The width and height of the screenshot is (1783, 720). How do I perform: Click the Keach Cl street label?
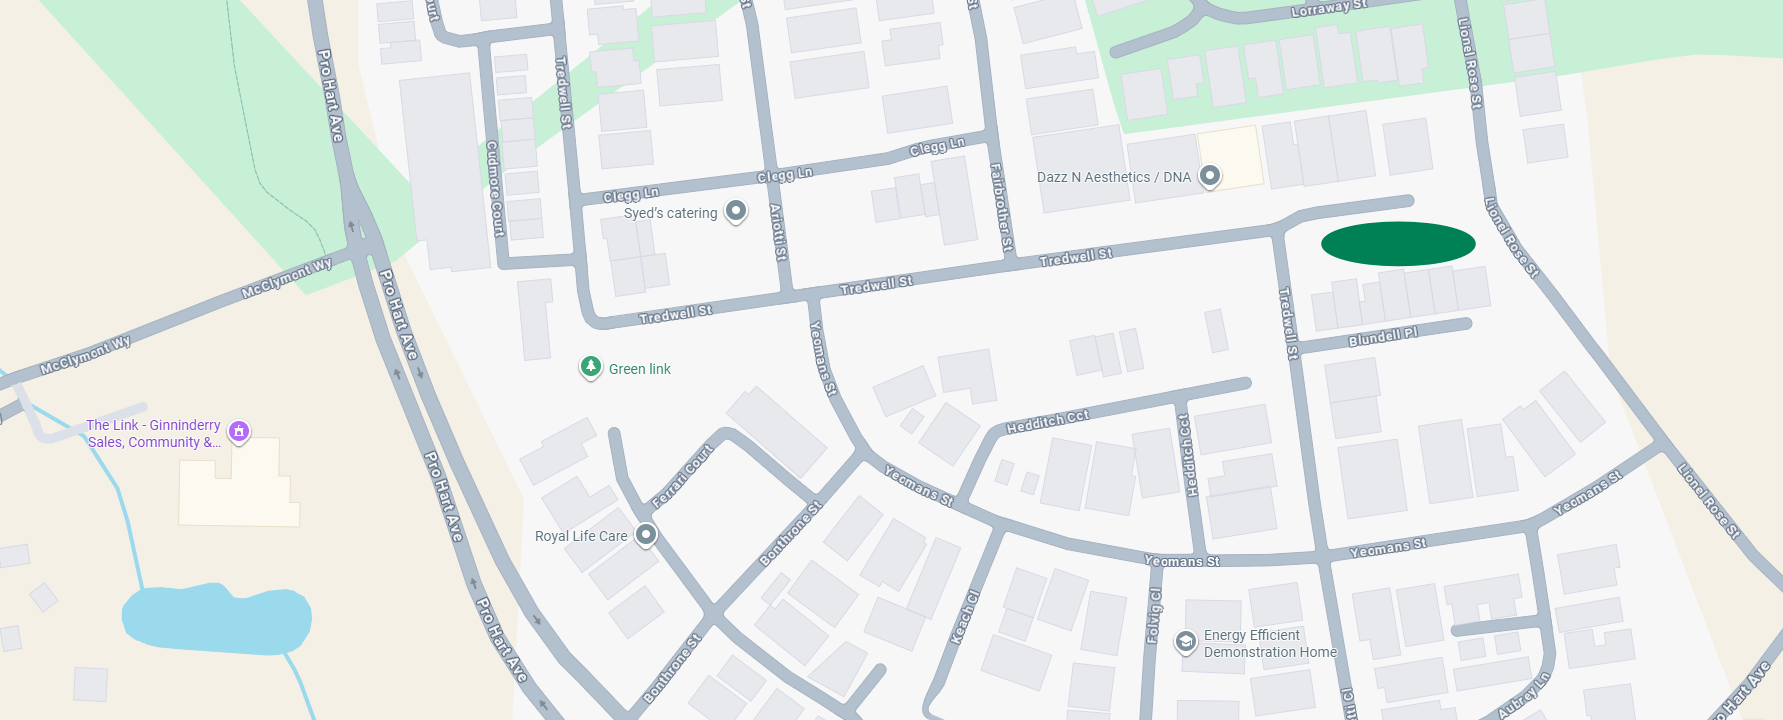click(x=965, y=617)
